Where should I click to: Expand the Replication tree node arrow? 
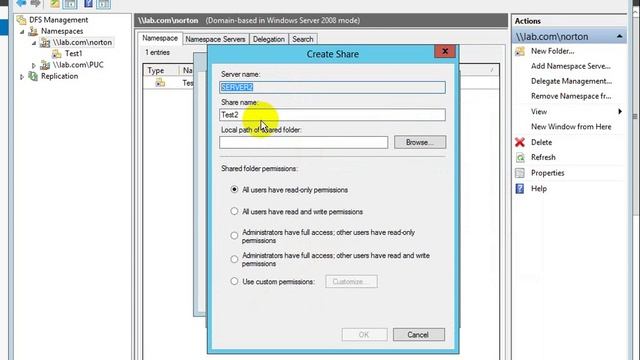tap(22, 76)
